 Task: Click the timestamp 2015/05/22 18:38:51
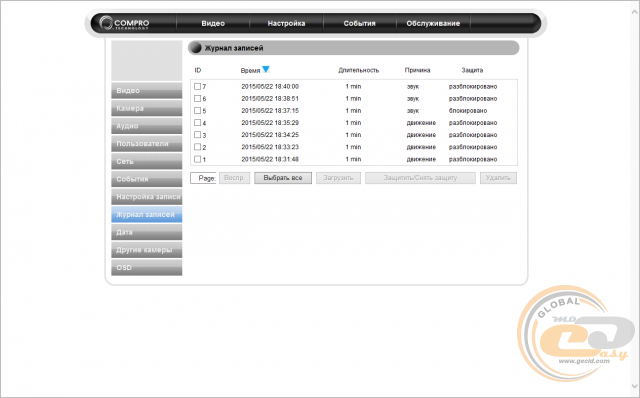pyautogui.click(x=270, y=98)
